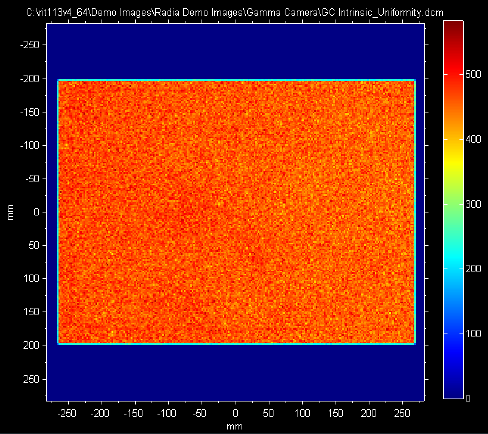
Task: Click the 250 tick label on horizontal axis
Action: point(402,413)
